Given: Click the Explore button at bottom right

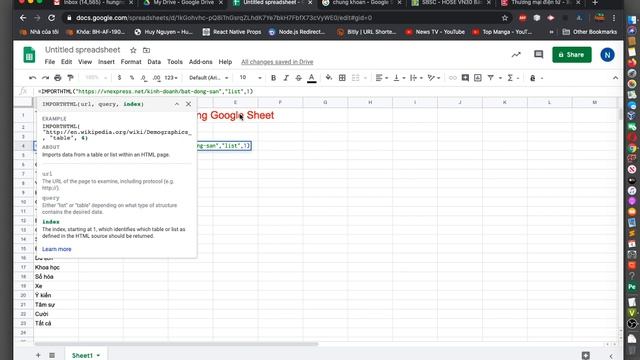Looking at the screenshot, I should (x=586, y=355).
